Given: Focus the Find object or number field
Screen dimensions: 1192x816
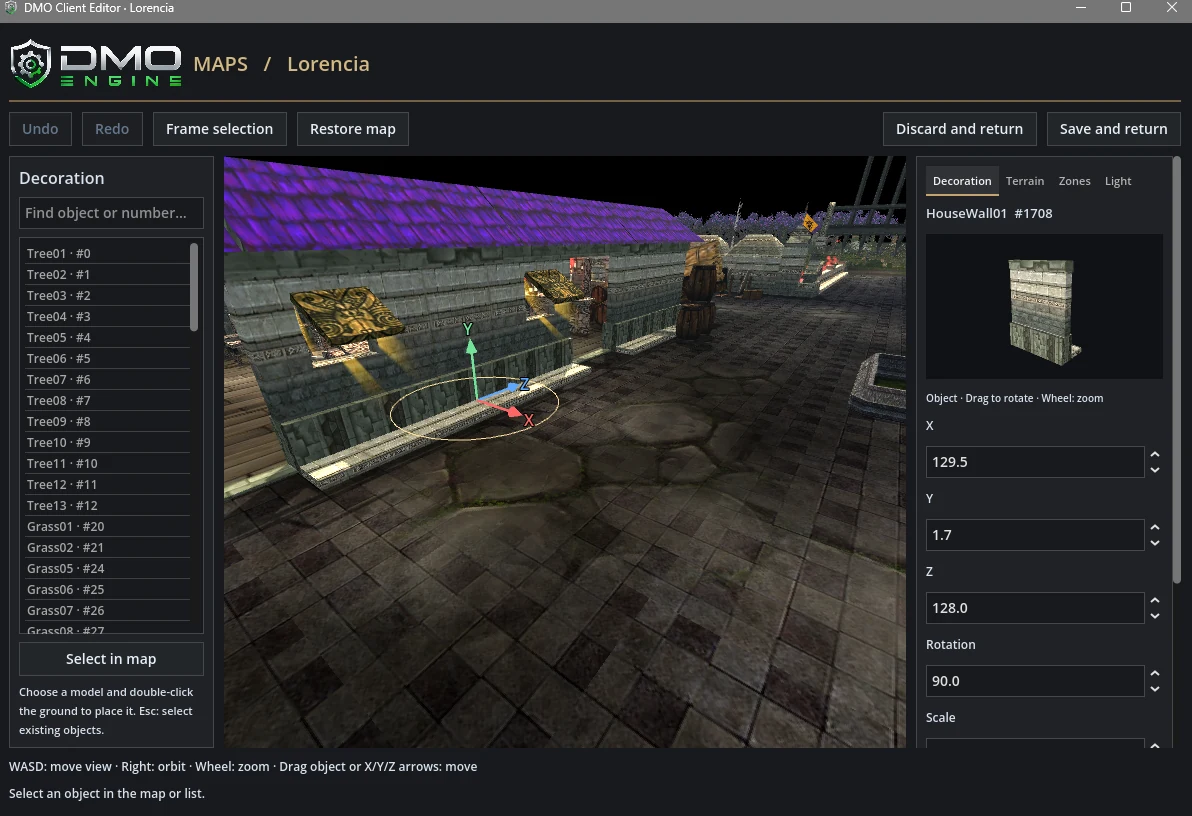Looking at the screenshot, I should coord(111,213).
